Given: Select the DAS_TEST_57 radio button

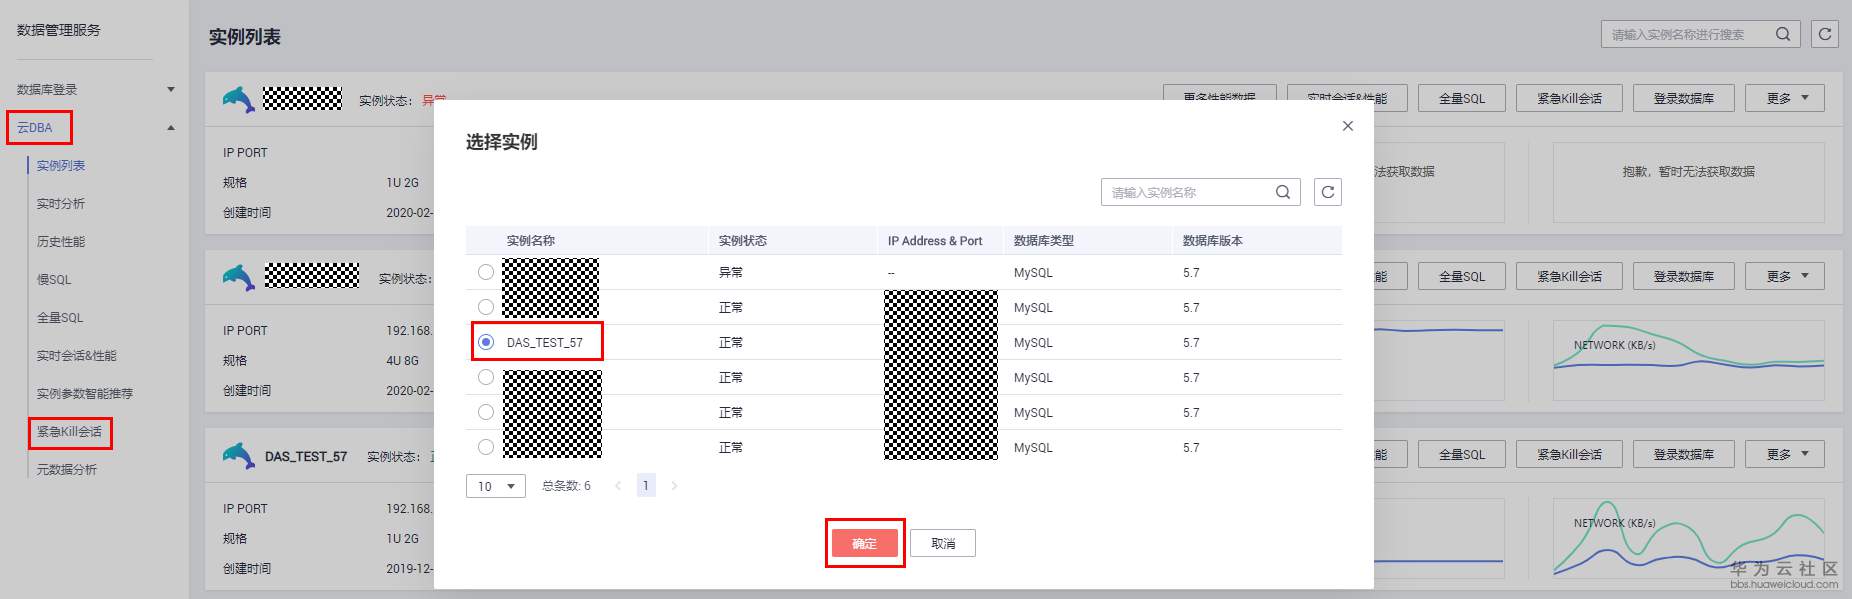Looking at the screenshot, I should pos(486,342).
